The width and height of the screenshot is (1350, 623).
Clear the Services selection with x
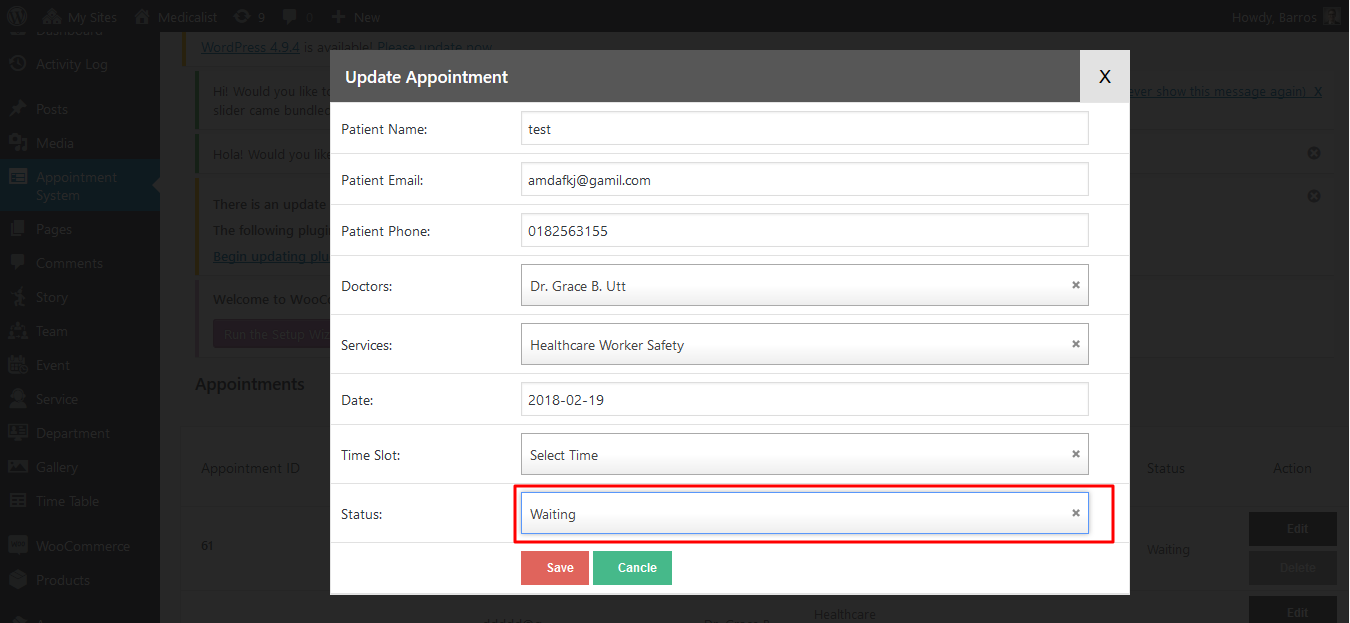click(1076, 344)
